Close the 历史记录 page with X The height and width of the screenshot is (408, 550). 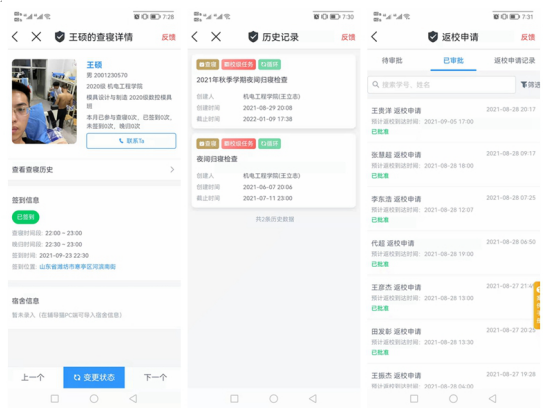coord(216,36)
